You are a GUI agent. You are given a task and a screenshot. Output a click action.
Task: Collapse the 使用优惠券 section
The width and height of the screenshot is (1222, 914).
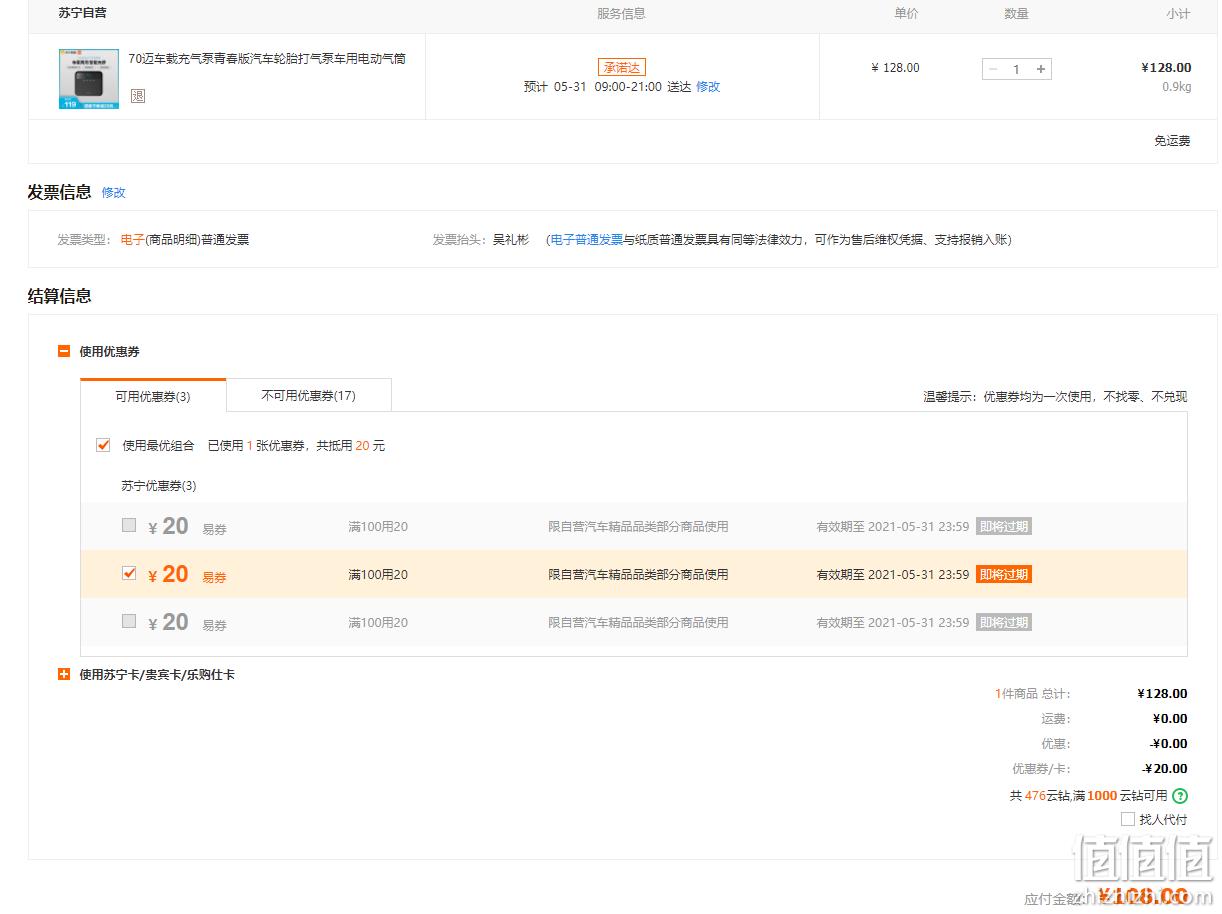[x=64, y=352]
